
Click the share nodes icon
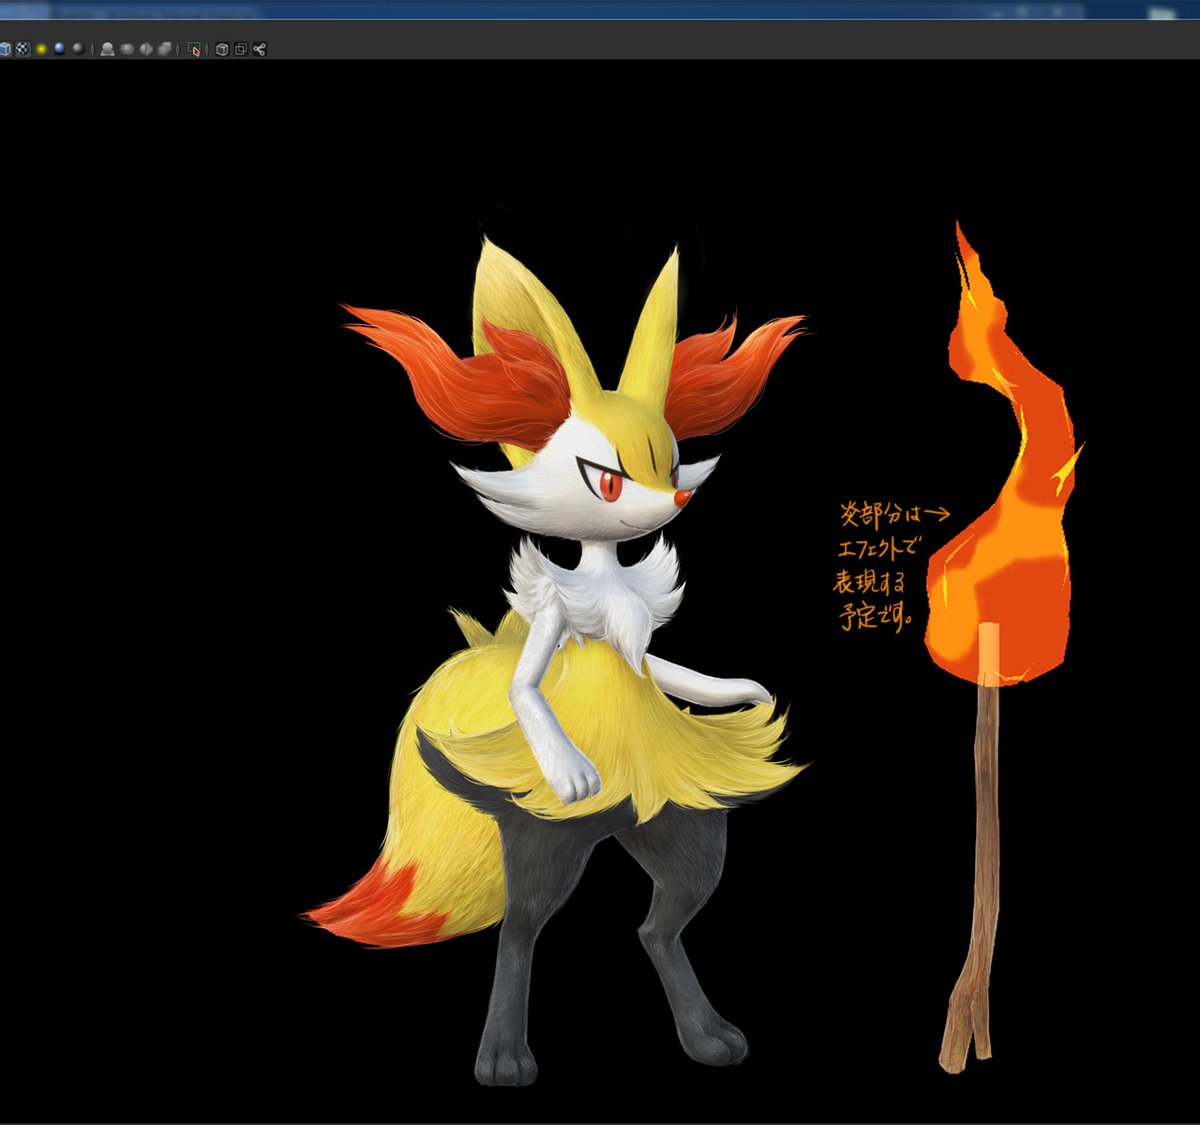[x=260, y=49]
